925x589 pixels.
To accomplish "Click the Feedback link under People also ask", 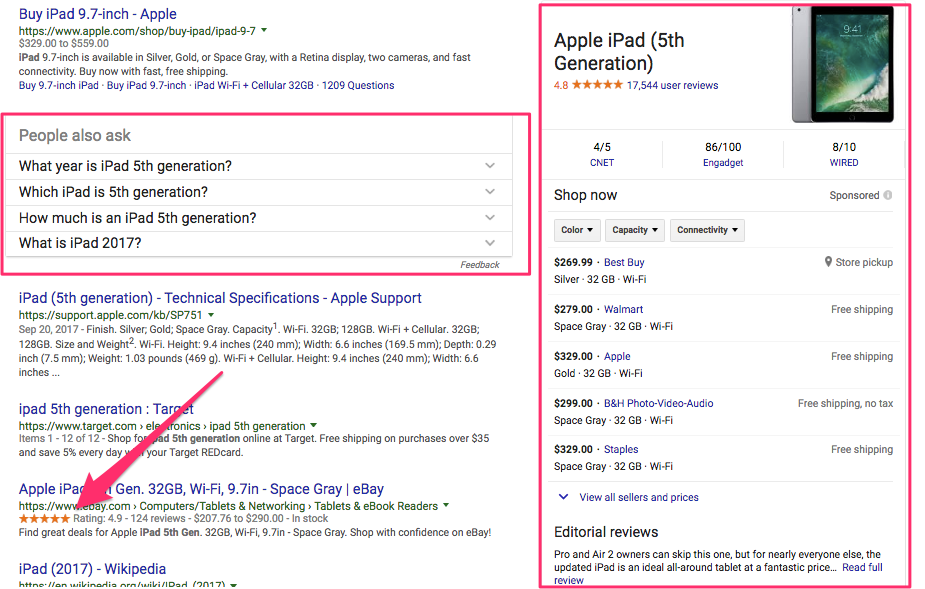I will coord(480,265).
